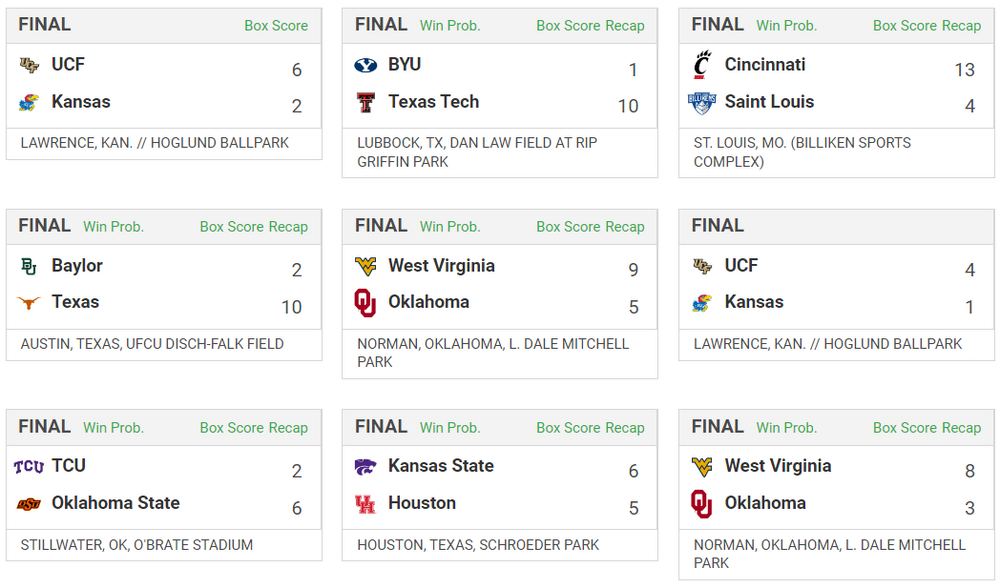The image size is (1000, 588).
Task: Read Recap of TCU vs Oklahoma State
Action: tap(288, 428)
